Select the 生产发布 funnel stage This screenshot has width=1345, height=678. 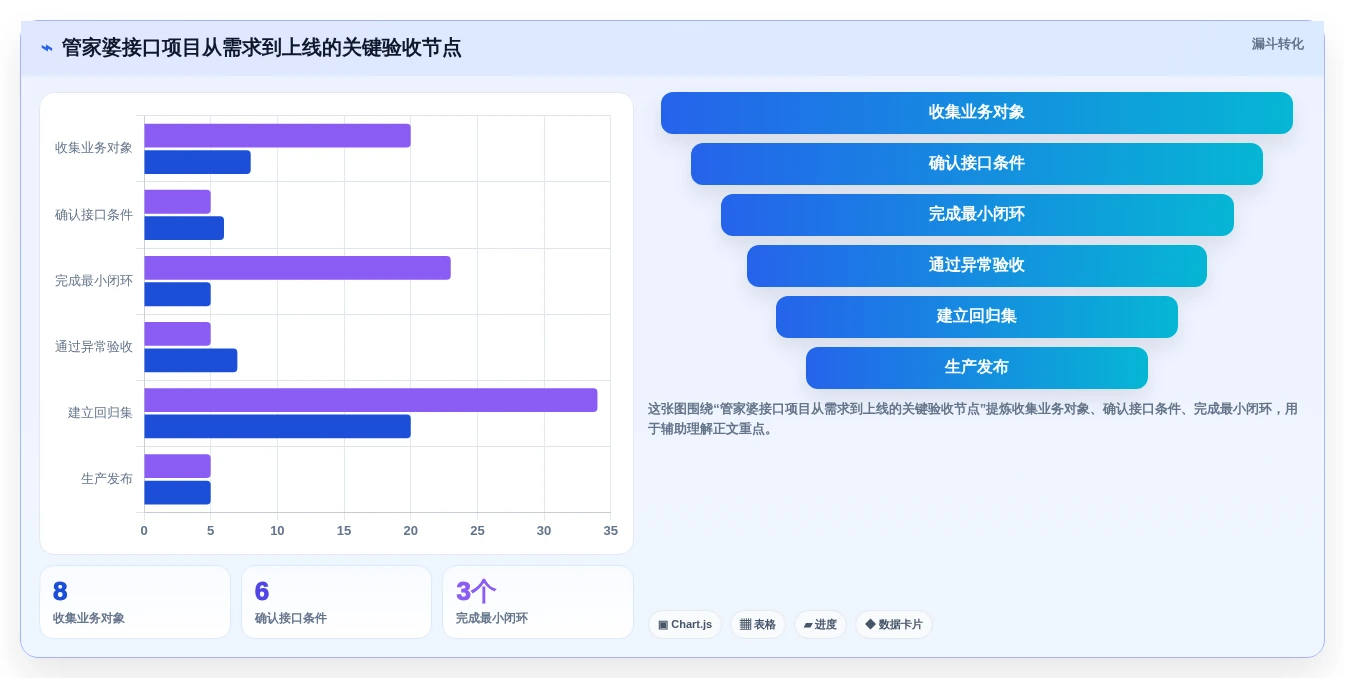click(976, 368)
